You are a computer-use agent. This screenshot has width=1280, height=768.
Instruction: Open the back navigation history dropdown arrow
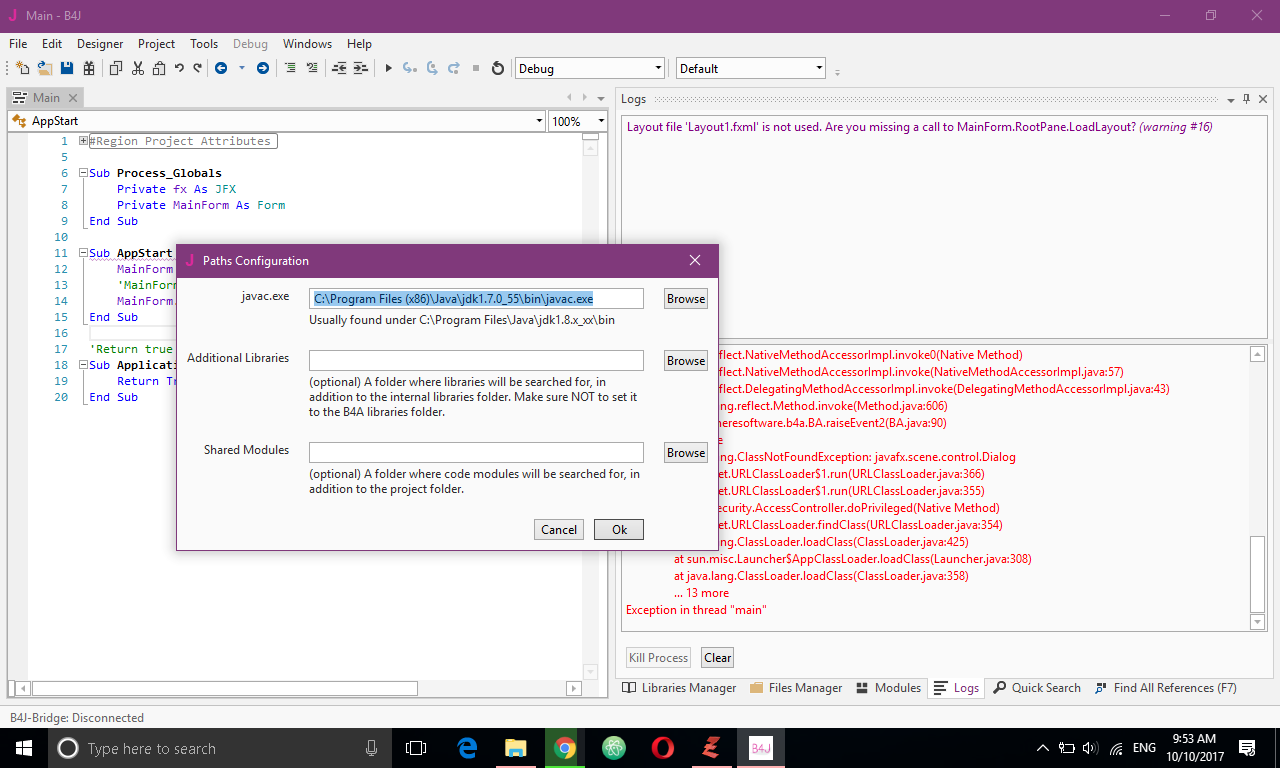(241, 68)
